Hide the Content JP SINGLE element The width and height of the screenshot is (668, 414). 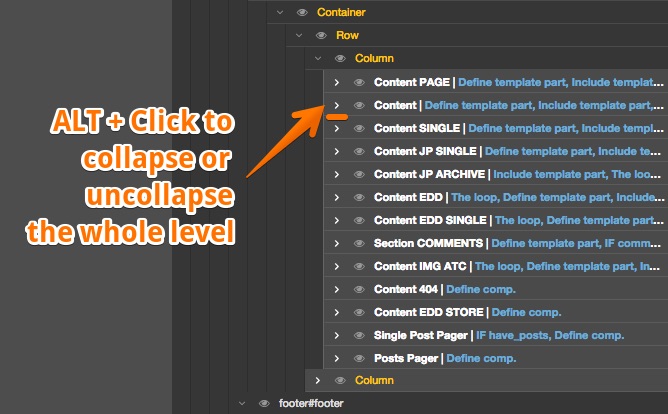tap(359, 151)
